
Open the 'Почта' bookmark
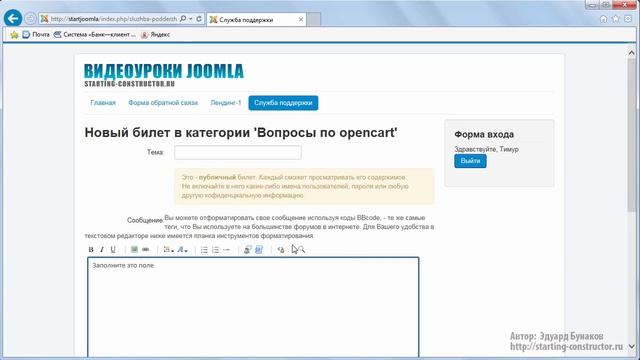click(x=36, y=35)
